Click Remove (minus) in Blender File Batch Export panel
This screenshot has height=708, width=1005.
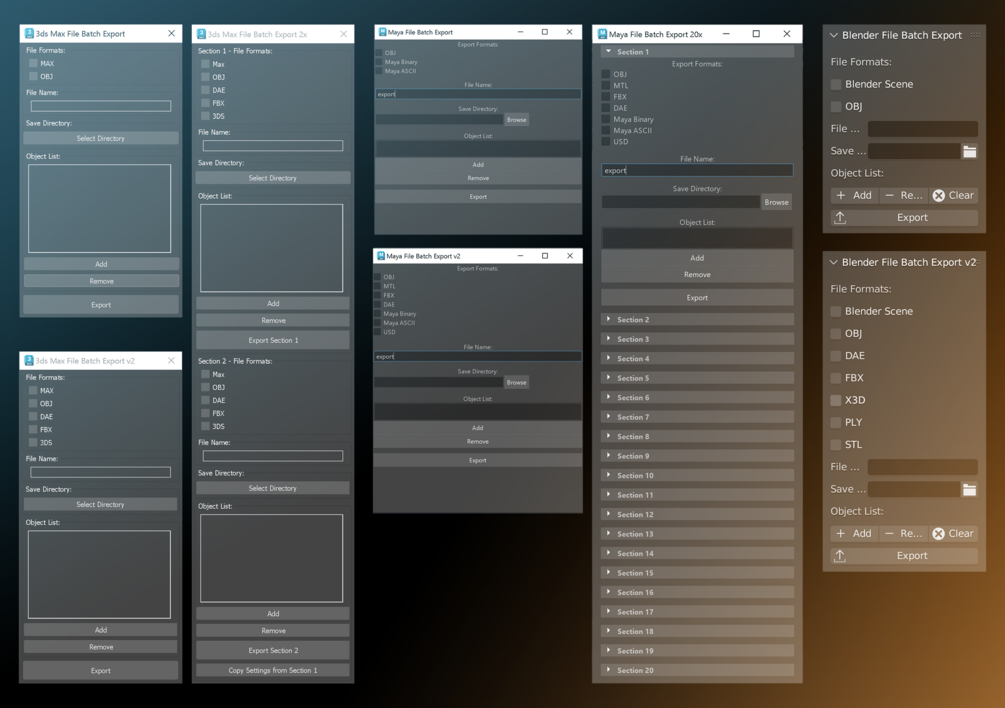903,195
